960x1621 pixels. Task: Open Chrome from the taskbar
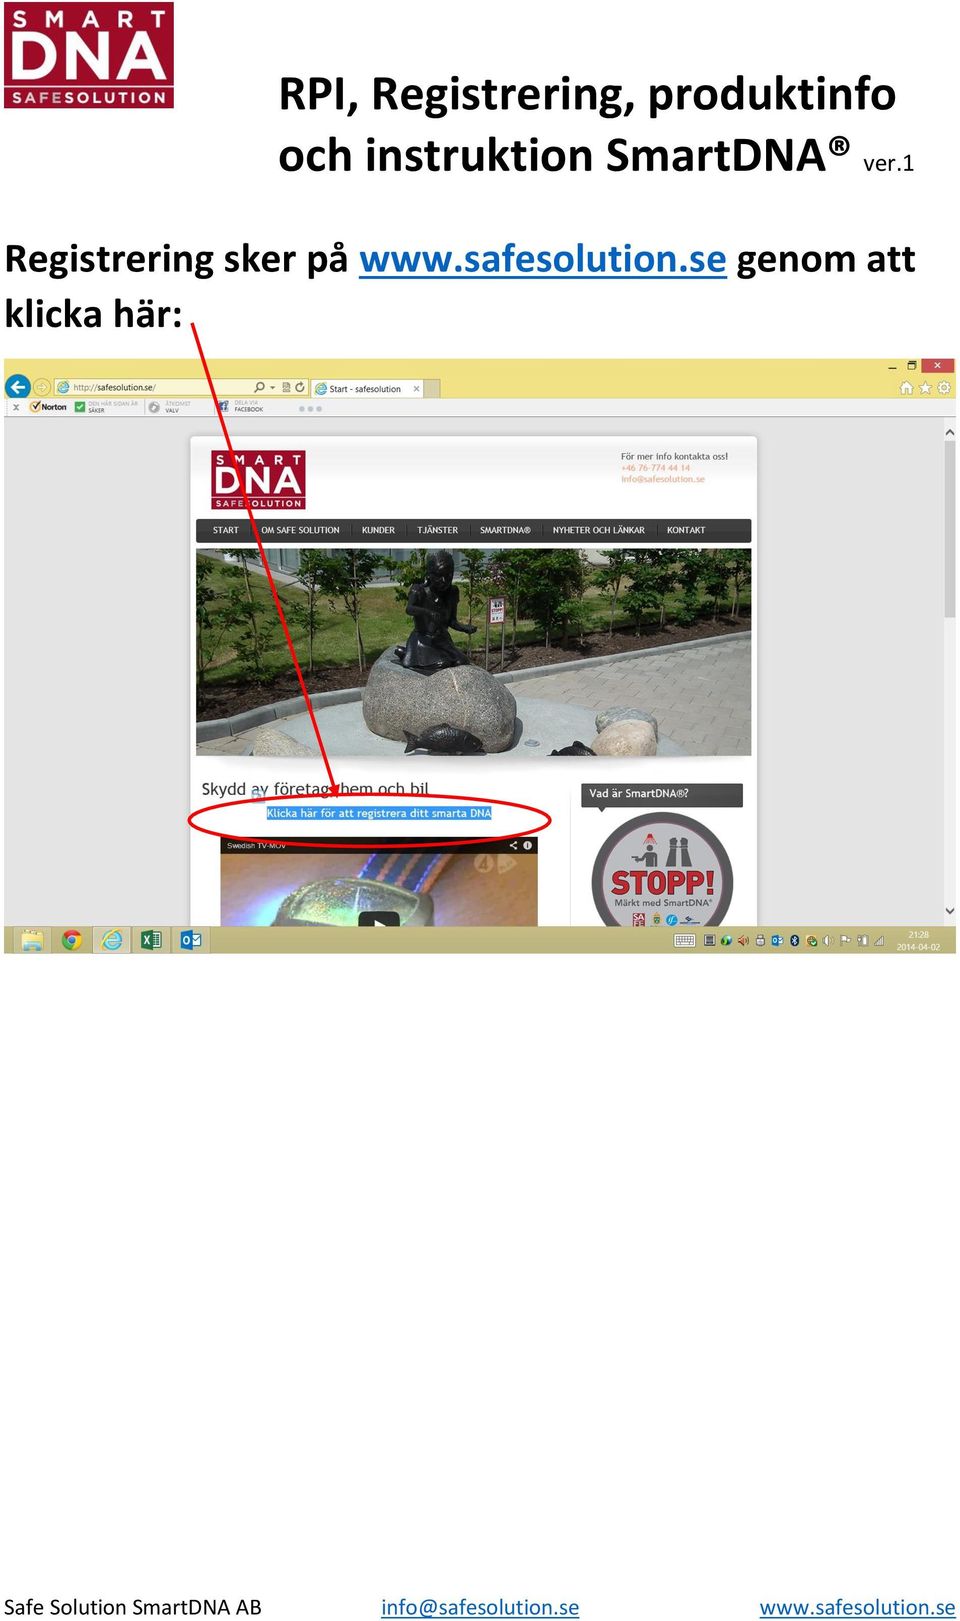[72, 940]
